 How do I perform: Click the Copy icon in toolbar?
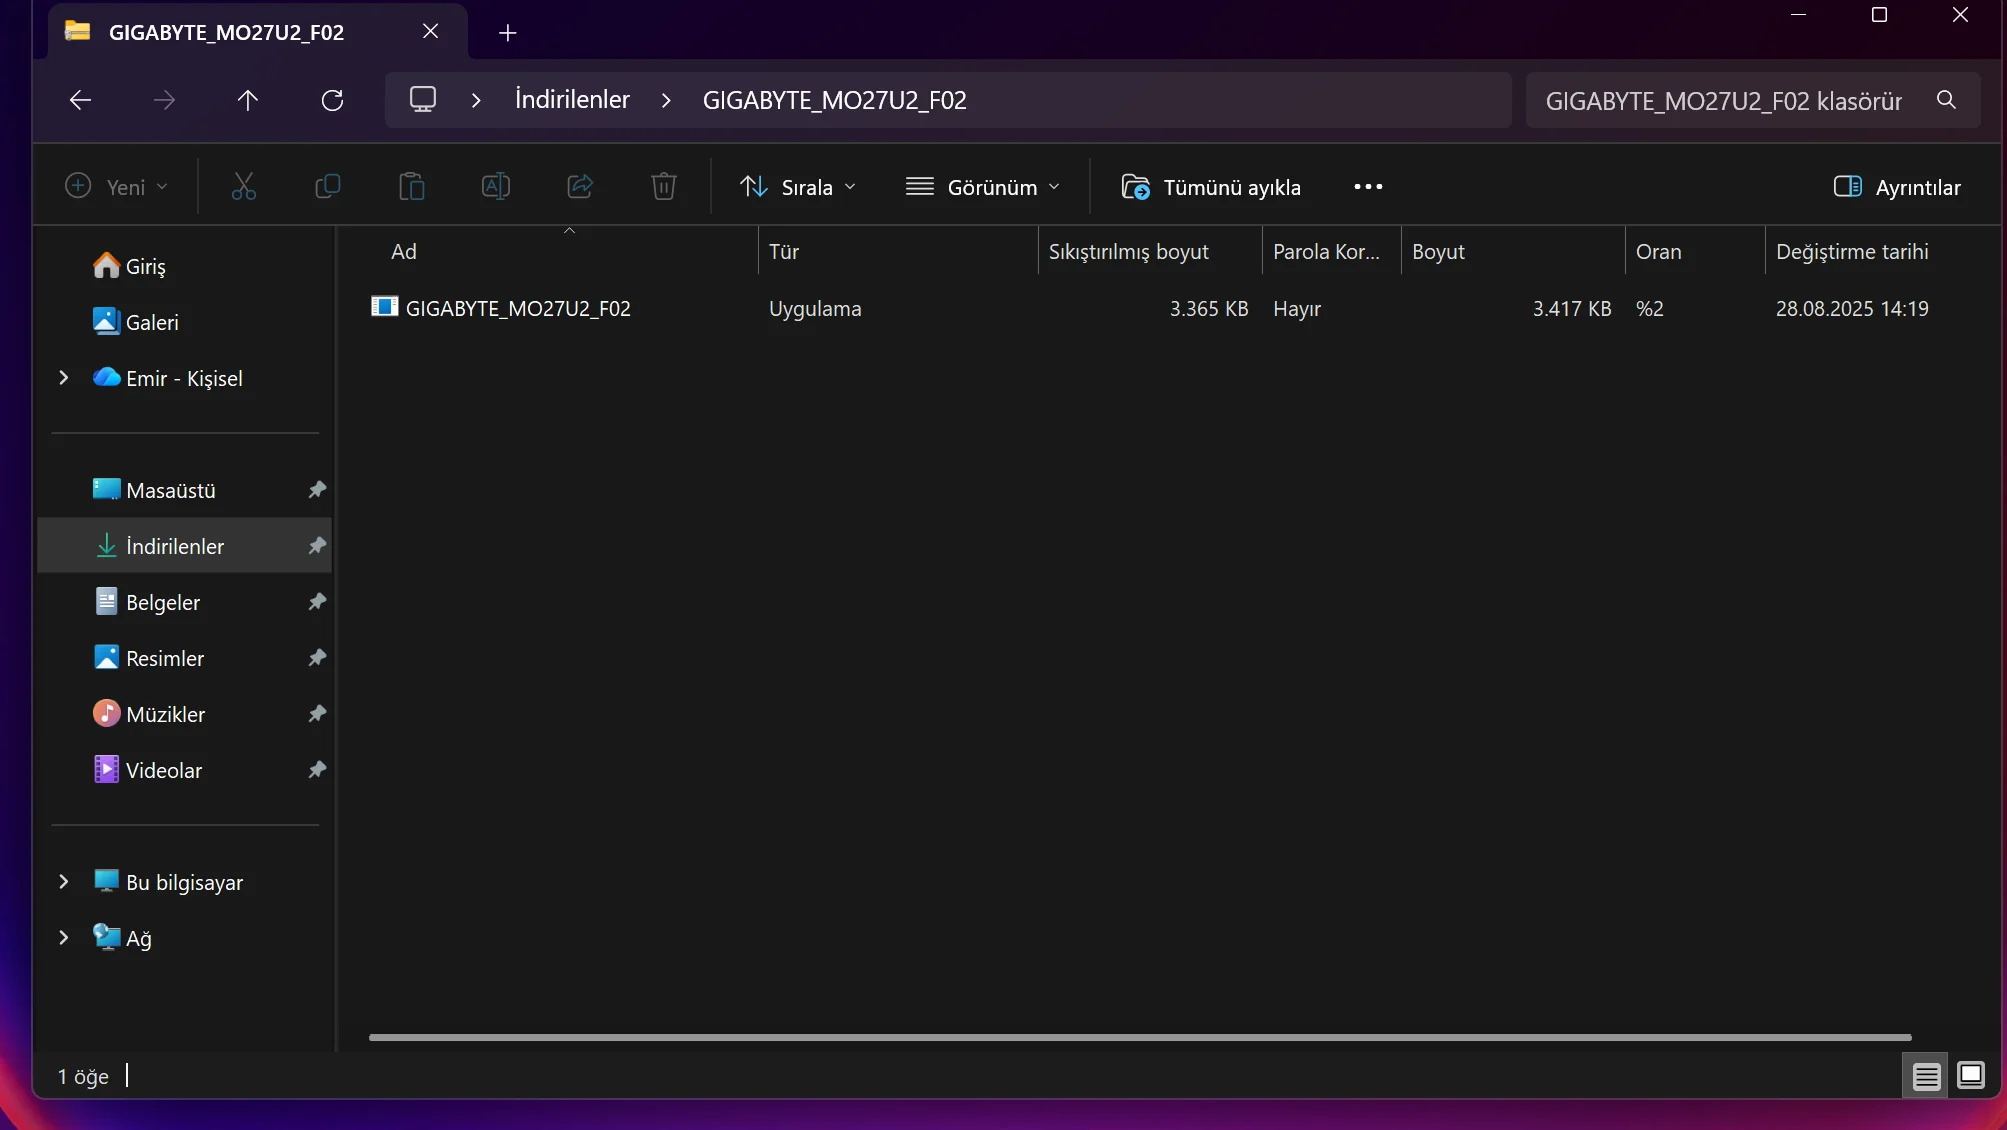[328, 187]
